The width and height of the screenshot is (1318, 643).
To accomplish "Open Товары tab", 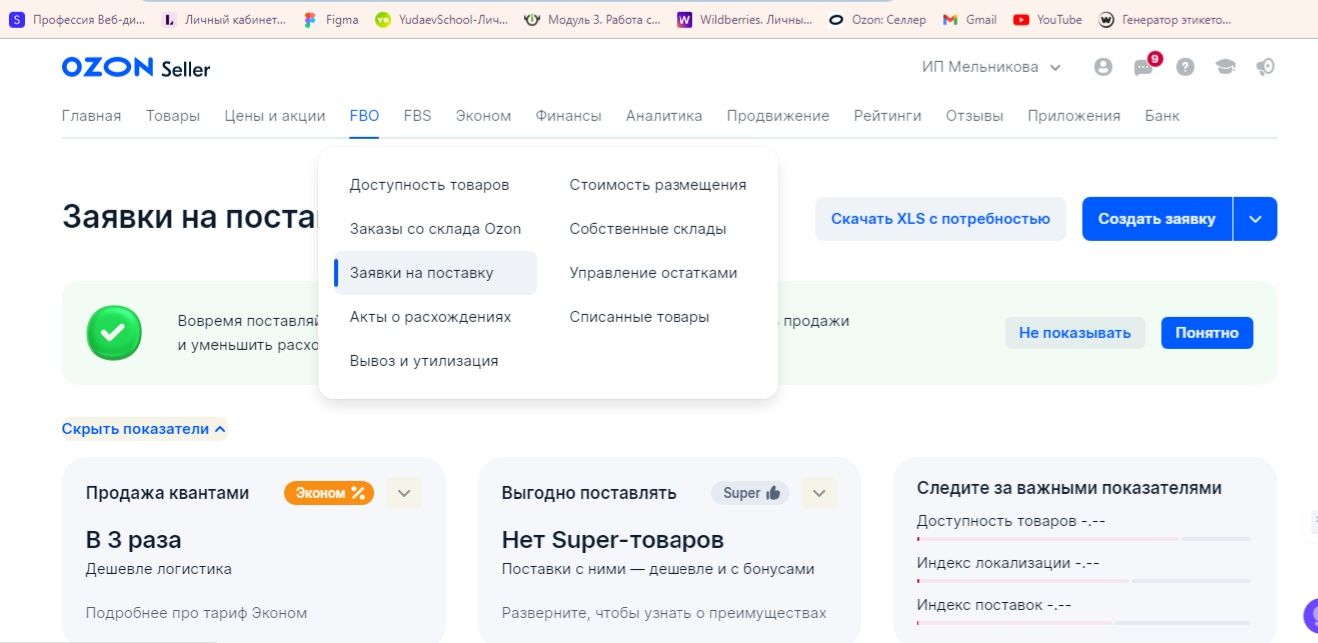I will (x=173, y=116).
